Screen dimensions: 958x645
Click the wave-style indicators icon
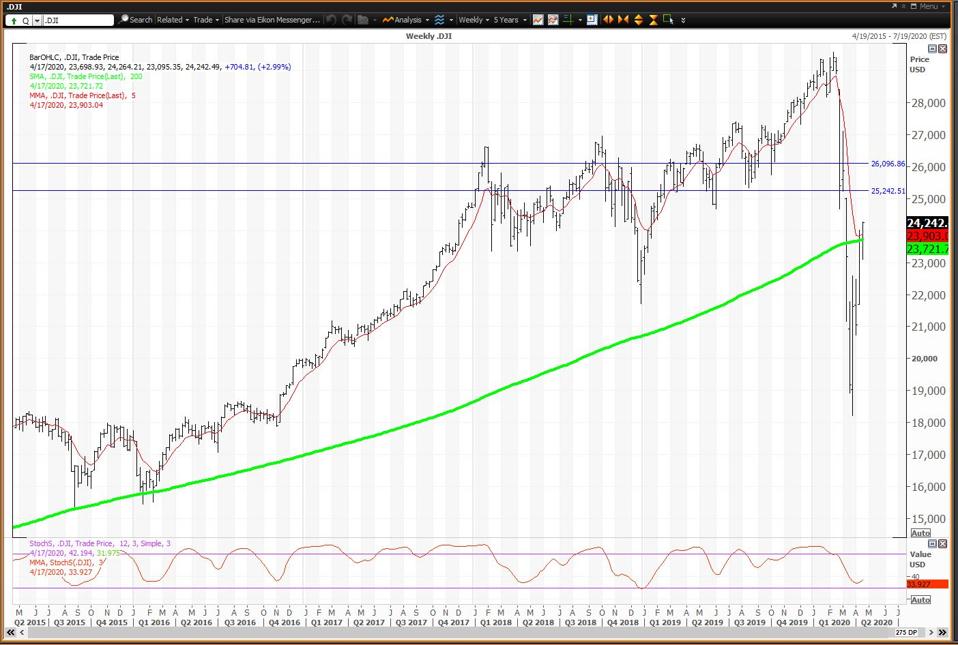click(439, 20)
